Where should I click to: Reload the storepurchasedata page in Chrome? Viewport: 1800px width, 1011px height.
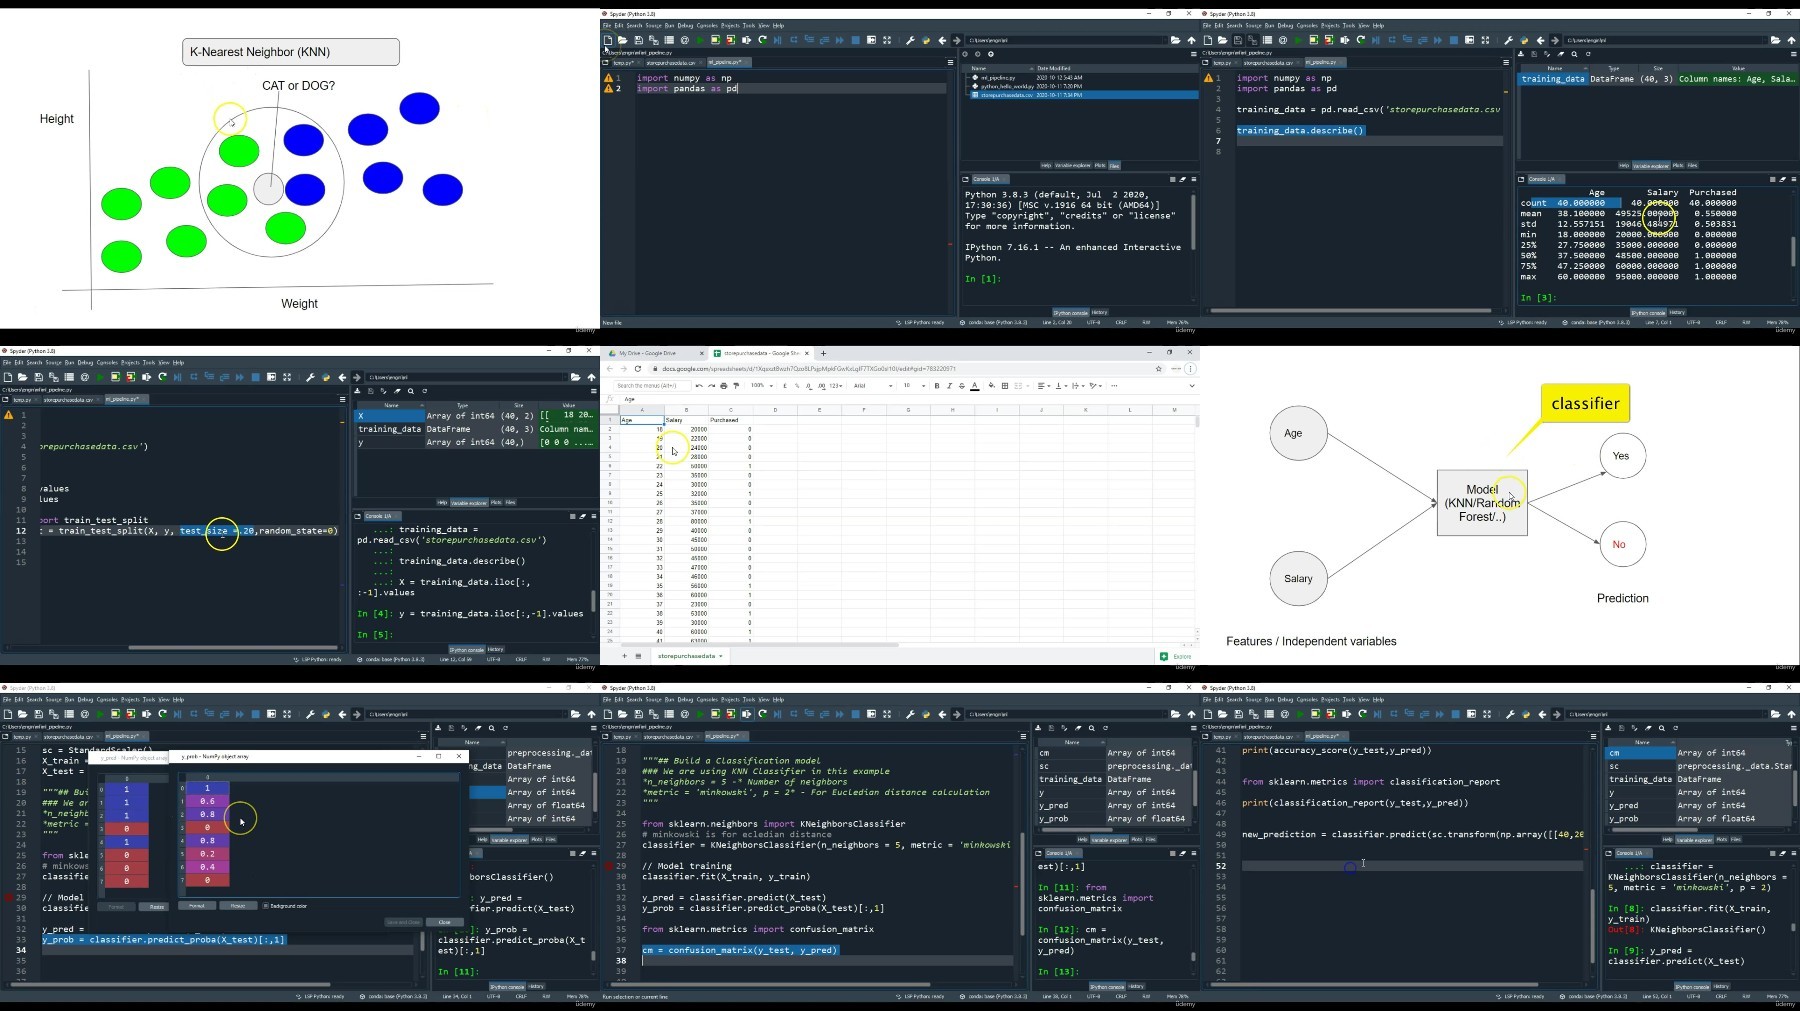pos(638,368)
